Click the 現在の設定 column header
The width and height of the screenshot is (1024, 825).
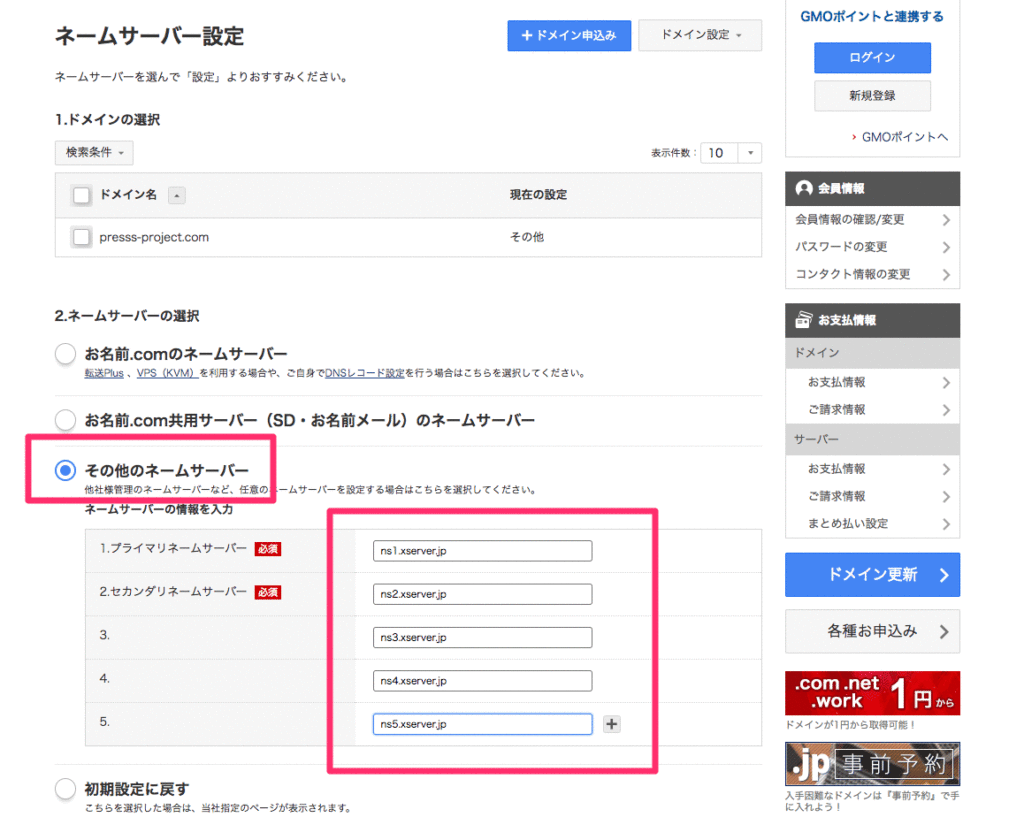point(538,195)
